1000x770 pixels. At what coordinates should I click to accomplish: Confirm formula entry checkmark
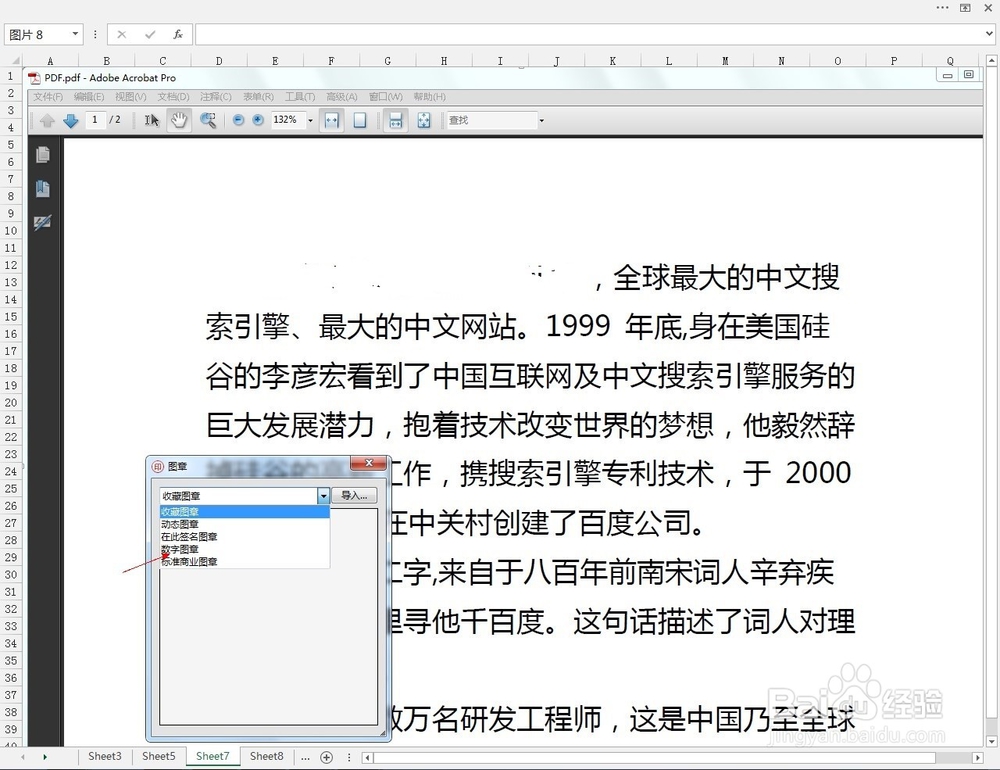pyautogui.click(x=150, y=34)
